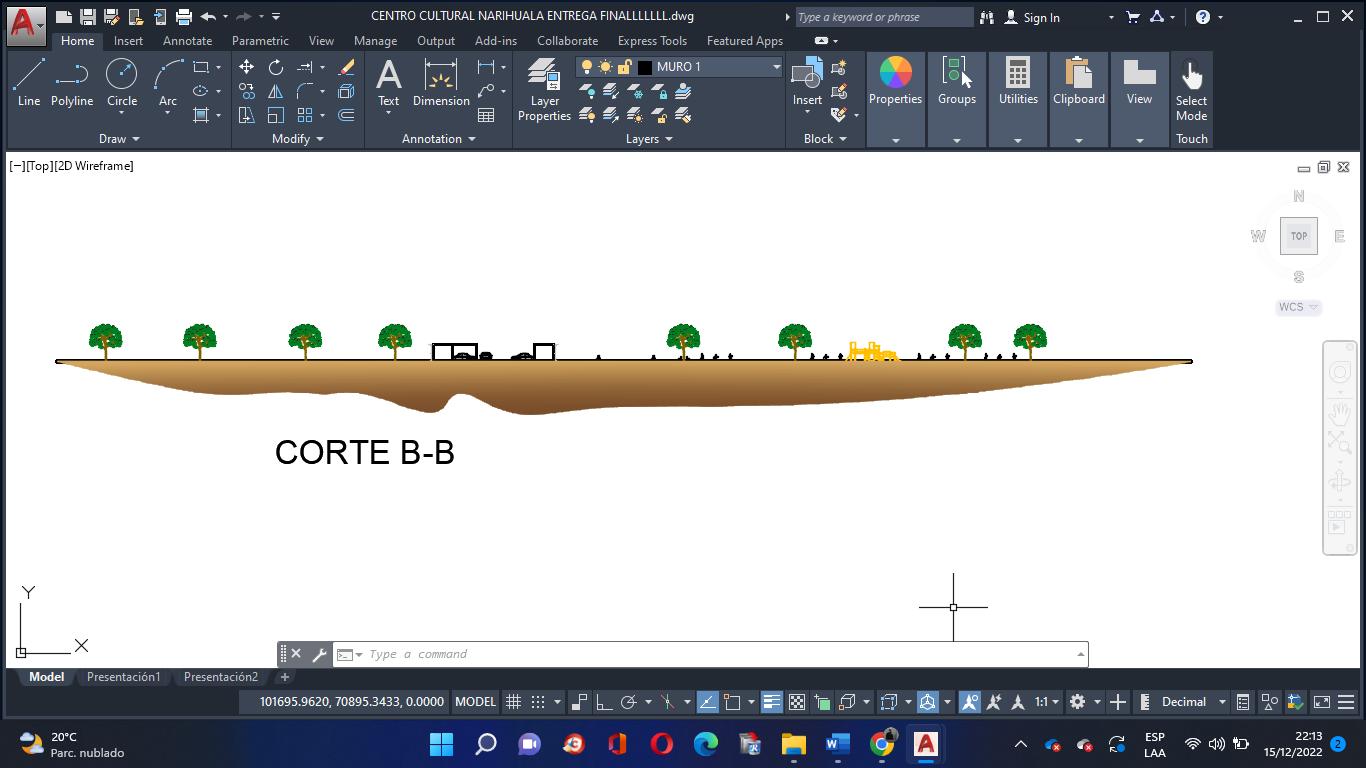This screenshot has height=768, width=1366.
Task: Activate the Circle tool
Action: tap(122, 82)
